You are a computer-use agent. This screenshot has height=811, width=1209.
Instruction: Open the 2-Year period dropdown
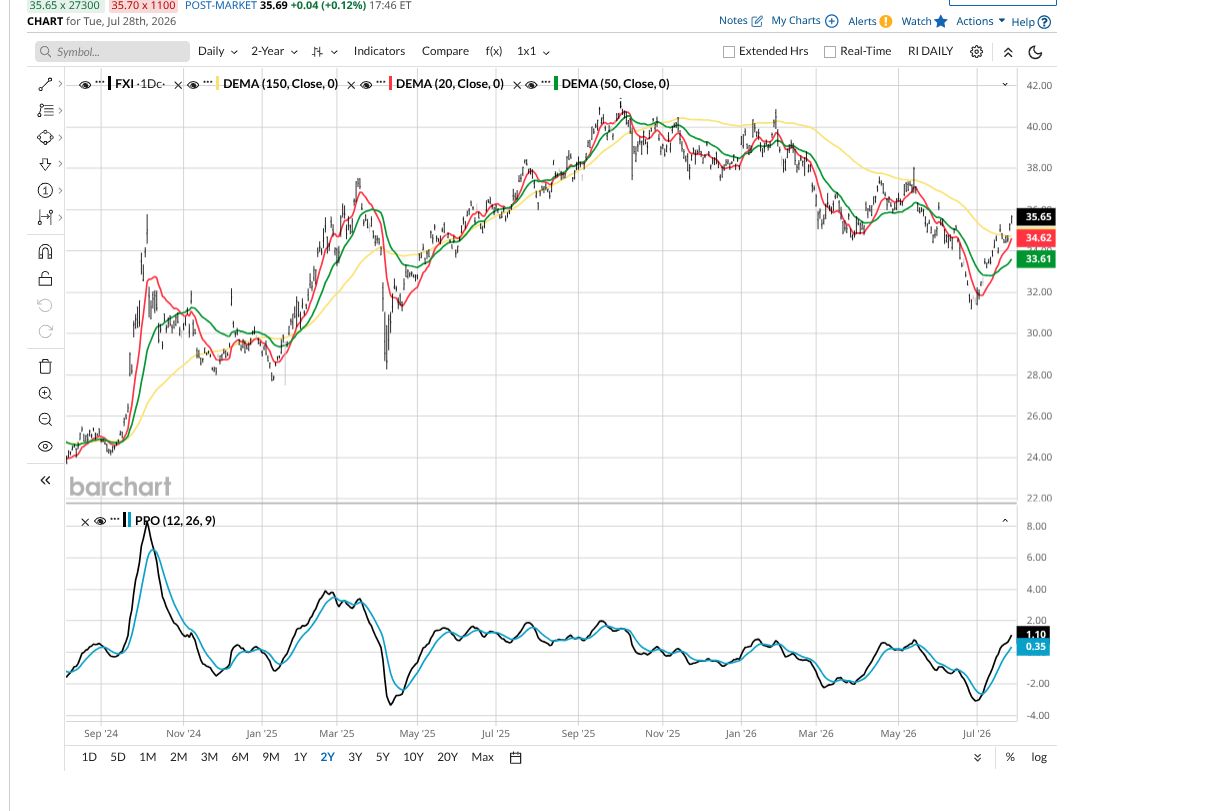(274, 51)
